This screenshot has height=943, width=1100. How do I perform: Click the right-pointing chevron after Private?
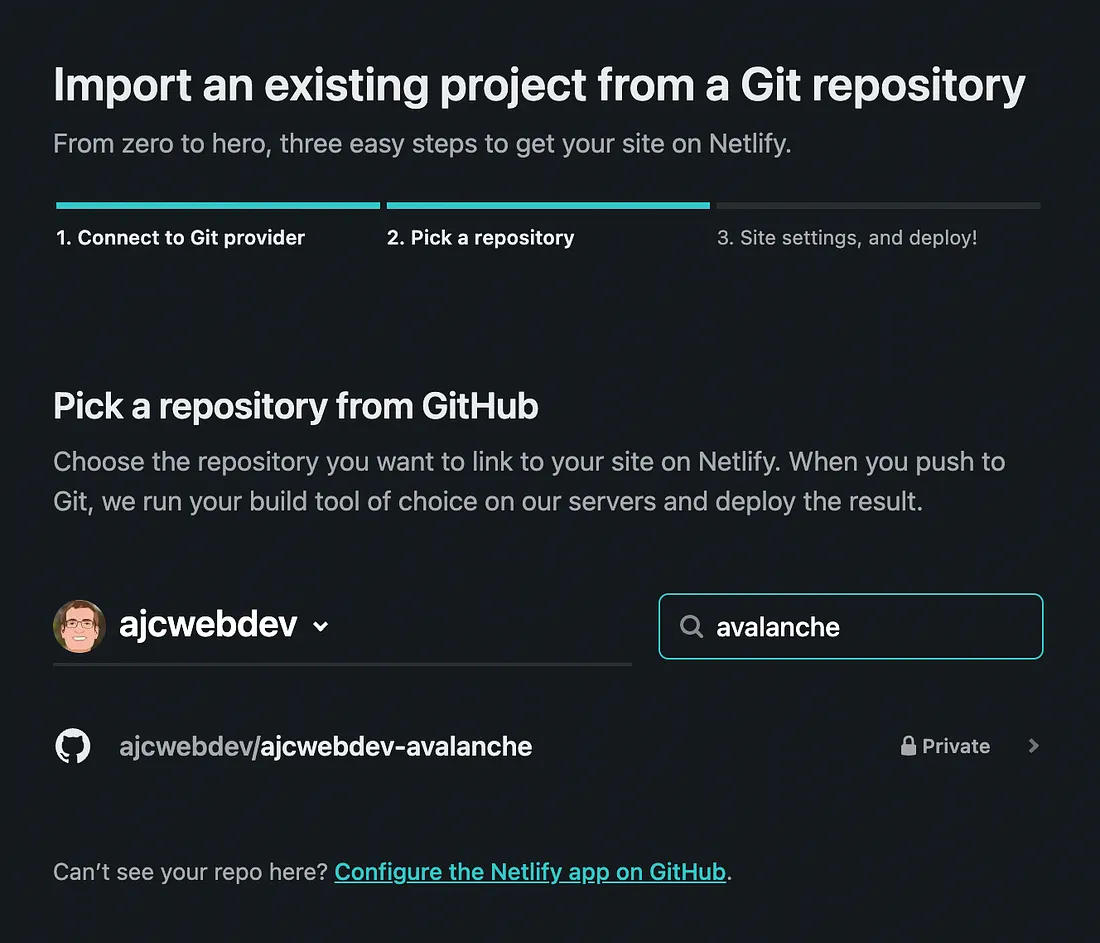[x=1032, y=745]
